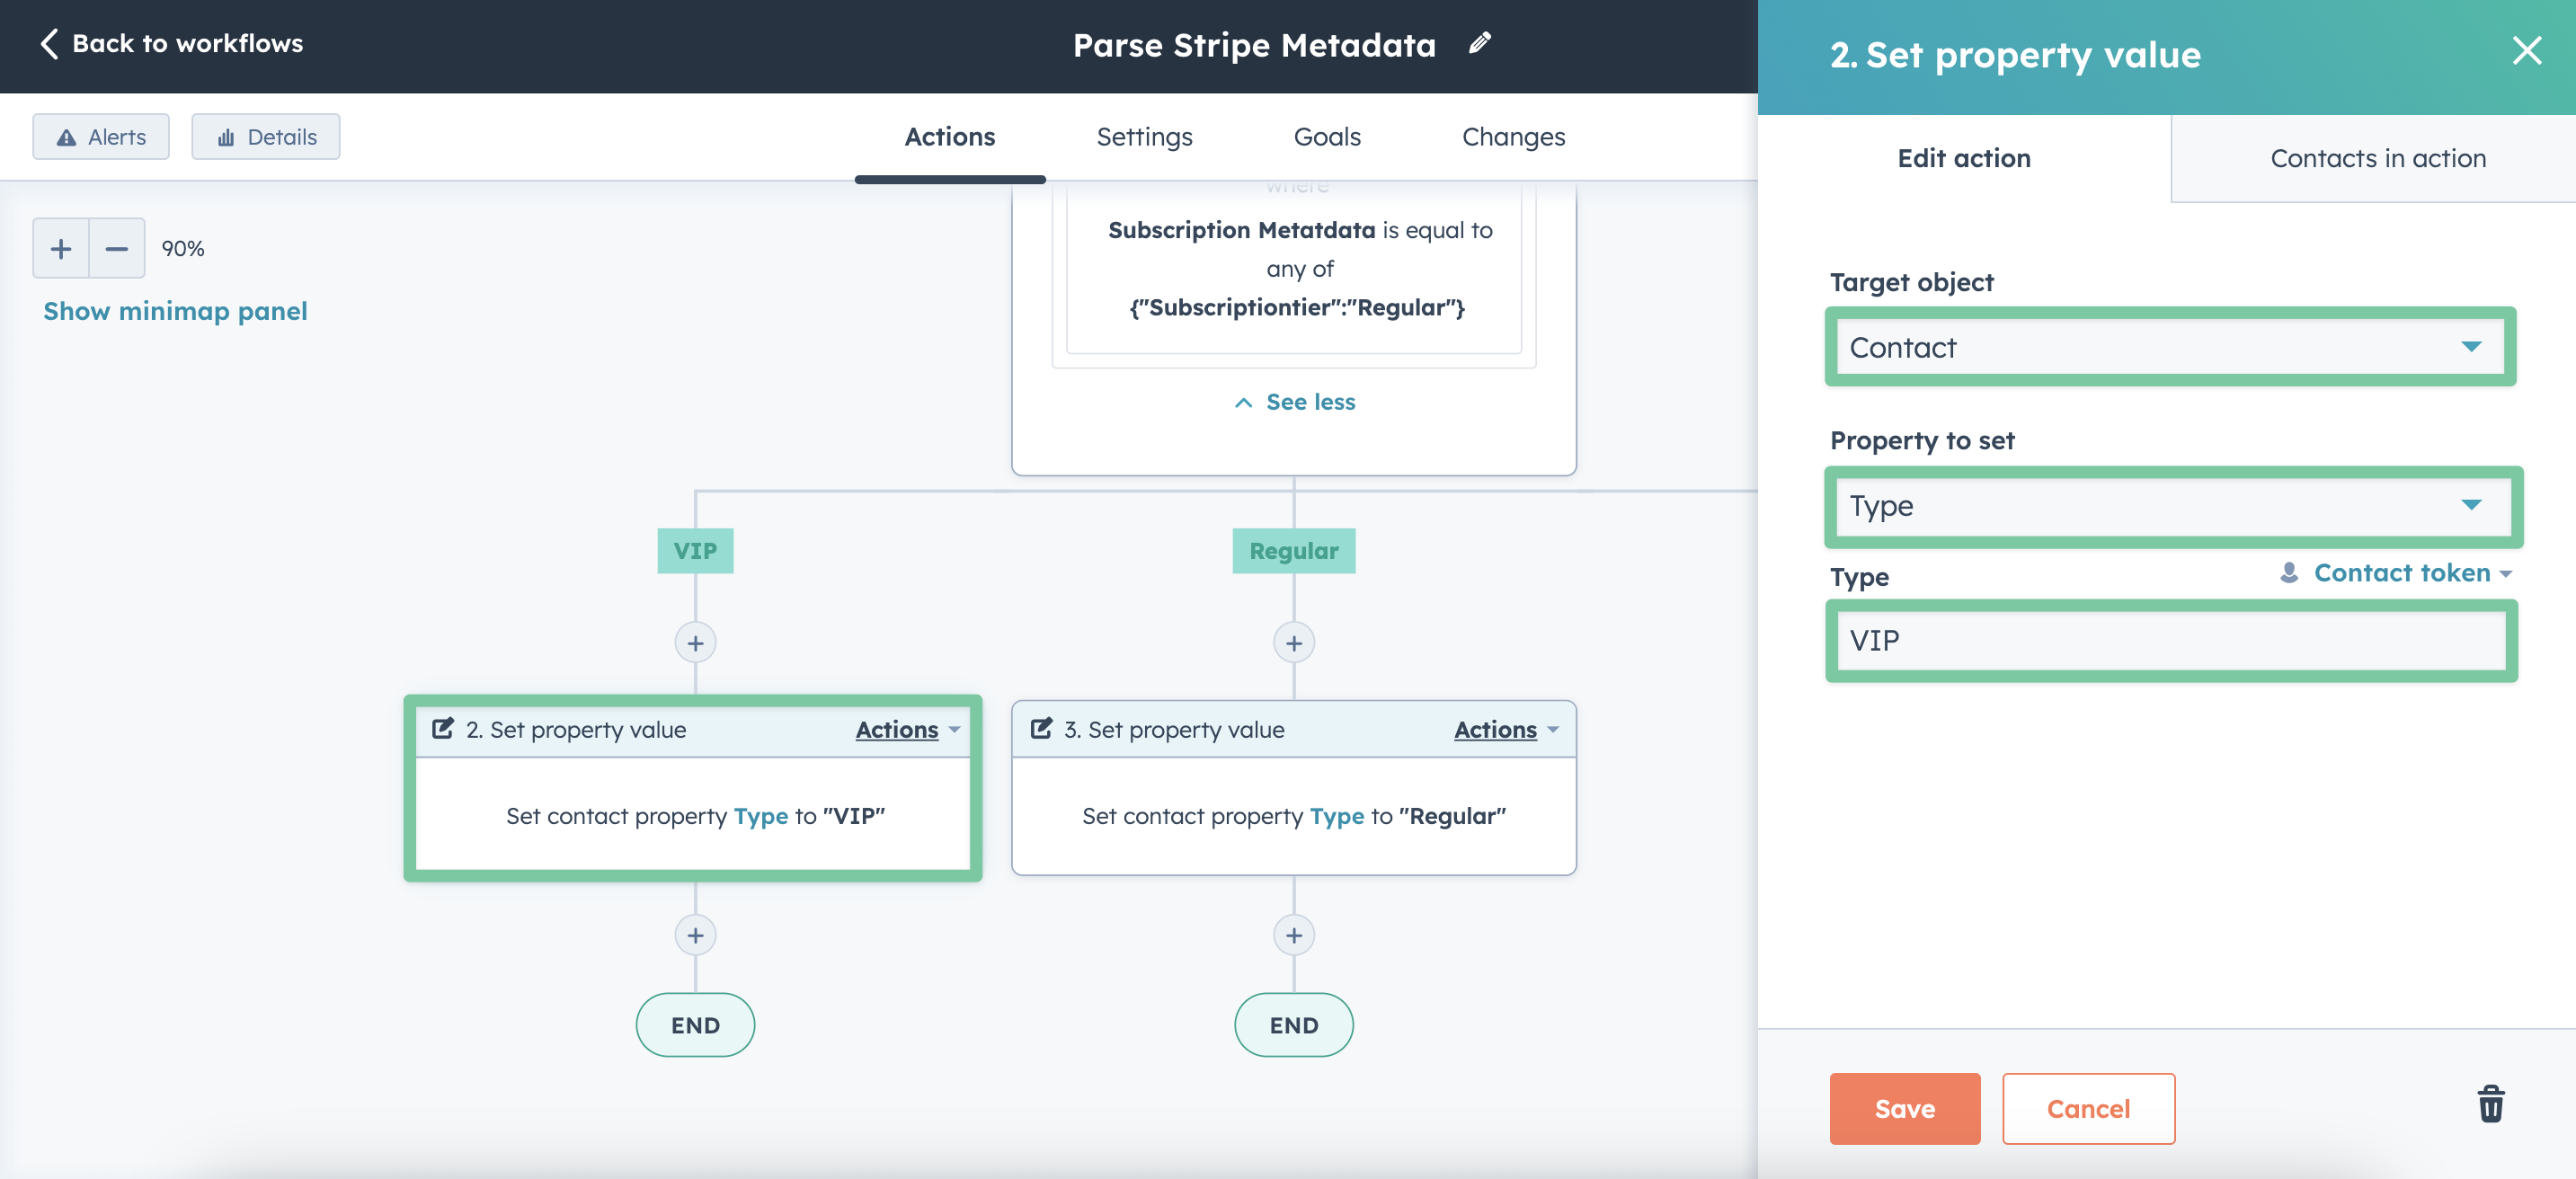The height and width of the screenshot is (1179, 2576).
Task: Save the Set property value action
Action: point(1903,1108)
